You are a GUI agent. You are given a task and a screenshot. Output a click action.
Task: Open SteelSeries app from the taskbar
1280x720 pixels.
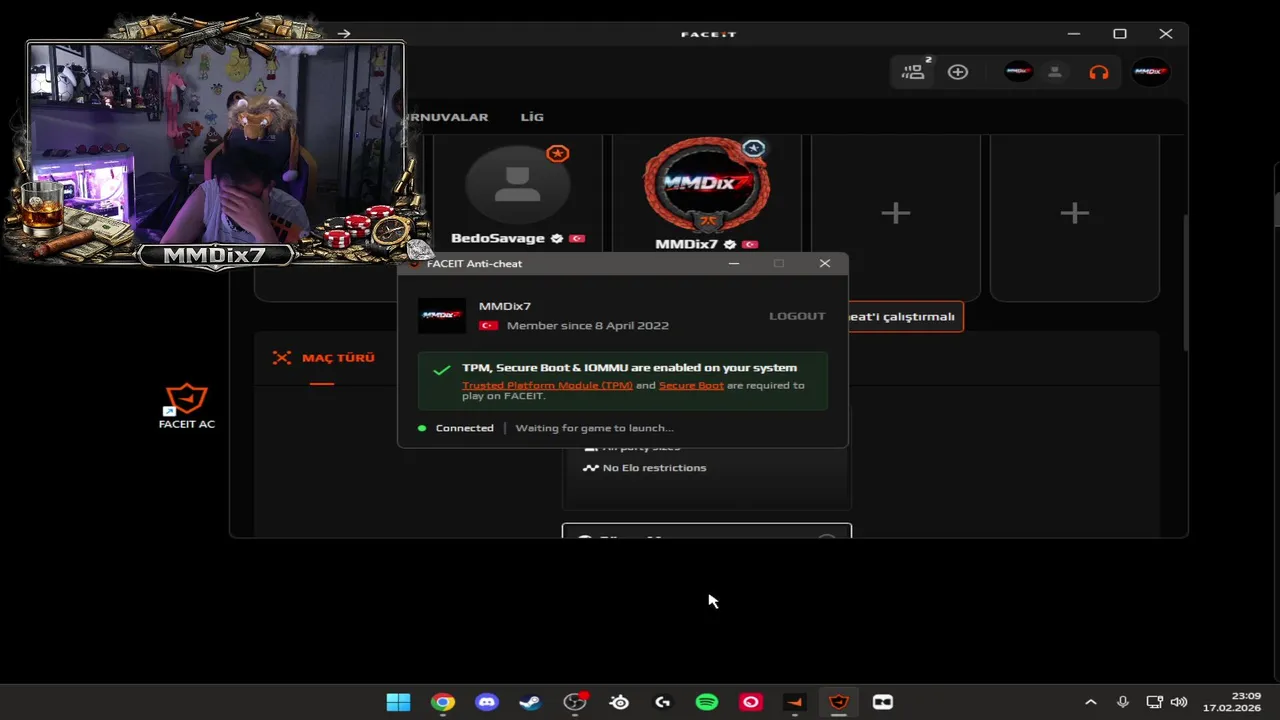pyautogui.click(x=619, y=702)
